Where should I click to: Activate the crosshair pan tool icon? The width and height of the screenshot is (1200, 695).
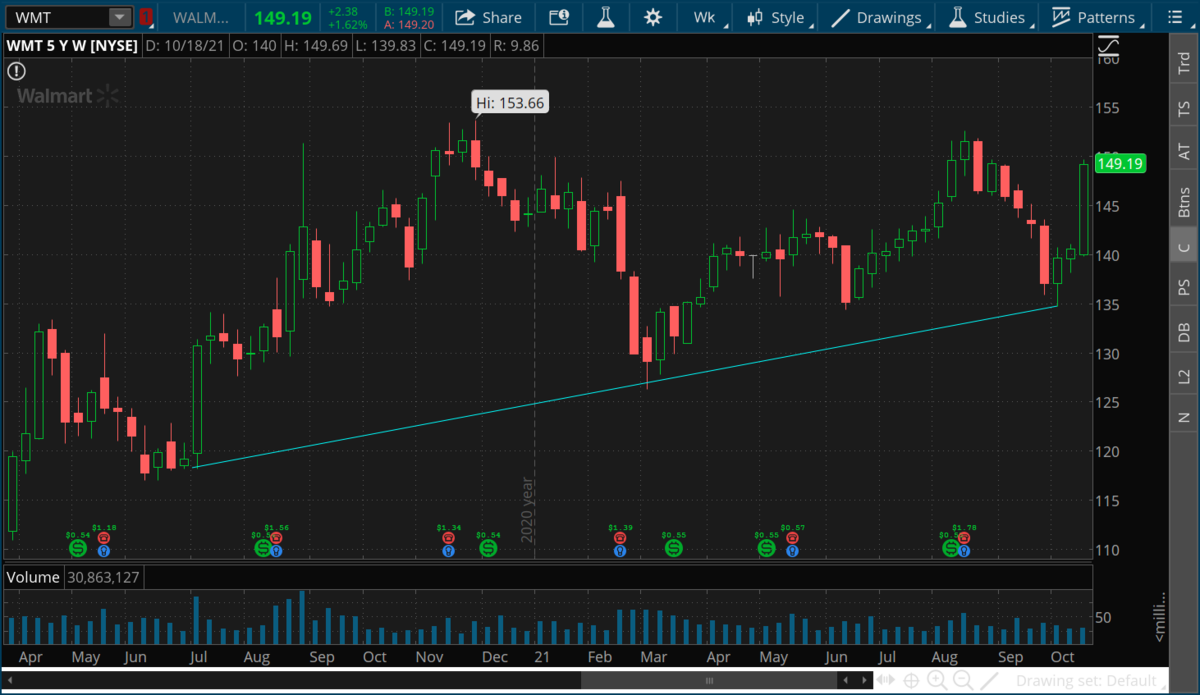point(911,681)
